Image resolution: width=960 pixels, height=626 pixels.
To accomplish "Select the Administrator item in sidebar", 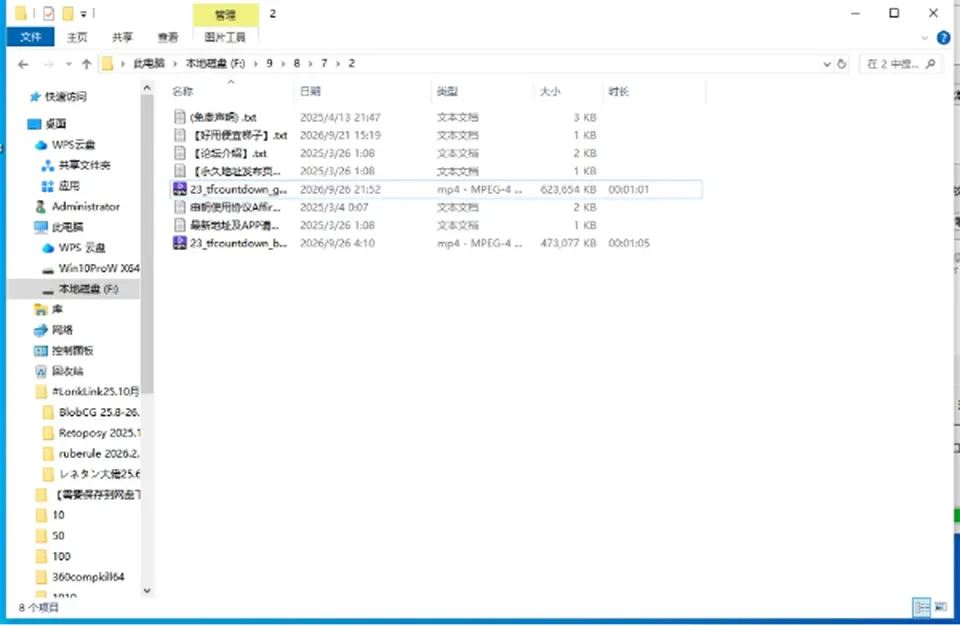I will coord(78,206).
